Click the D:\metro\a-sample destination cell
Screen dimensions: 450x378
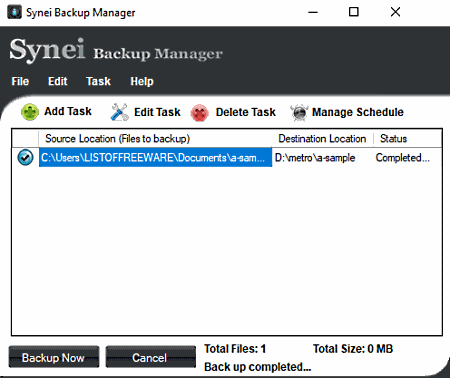tap(315, 158)
